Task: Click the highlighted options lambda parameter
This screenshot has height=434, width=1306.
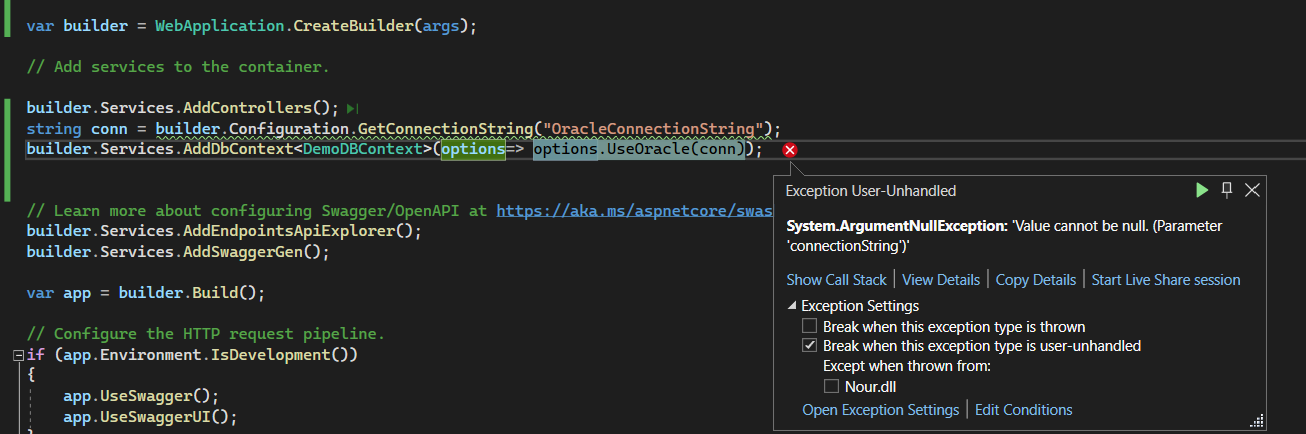Action: click(x=466, y=149)
